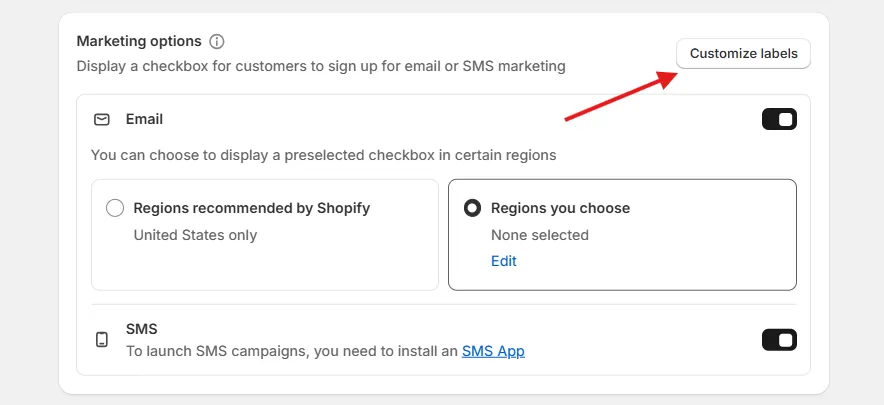Click the Regions recommended by Shopify label text
884x405 pixels.
pyautogui.click(x=251, y=208)
